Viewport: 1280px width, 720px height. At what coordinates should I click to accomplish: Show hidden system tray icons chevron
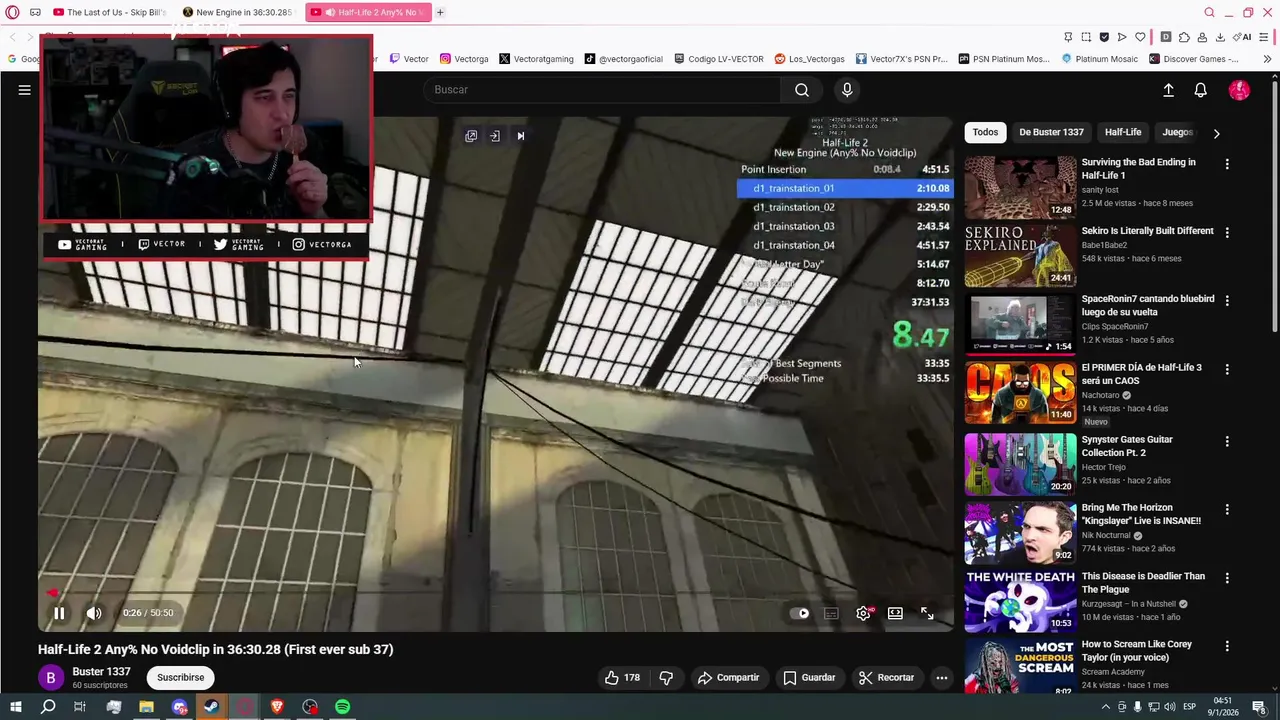(1106, 707)
